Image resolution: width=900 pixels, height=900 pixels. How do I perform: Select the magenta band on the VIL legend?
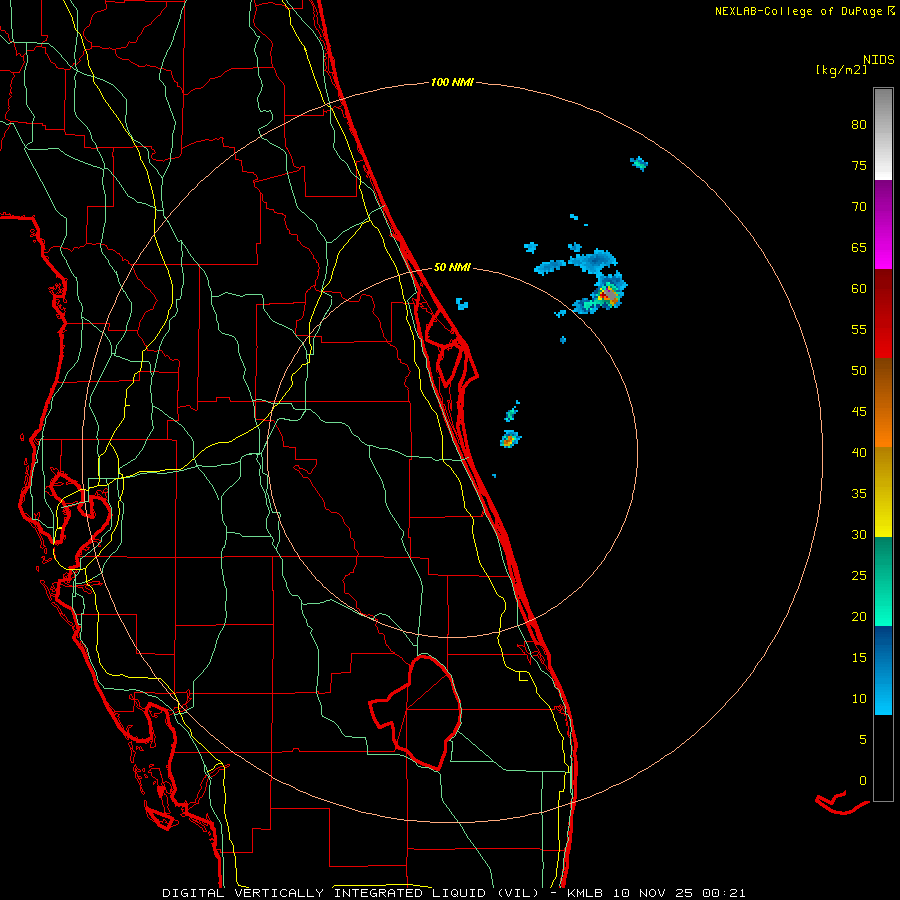(x=883, y=224)
